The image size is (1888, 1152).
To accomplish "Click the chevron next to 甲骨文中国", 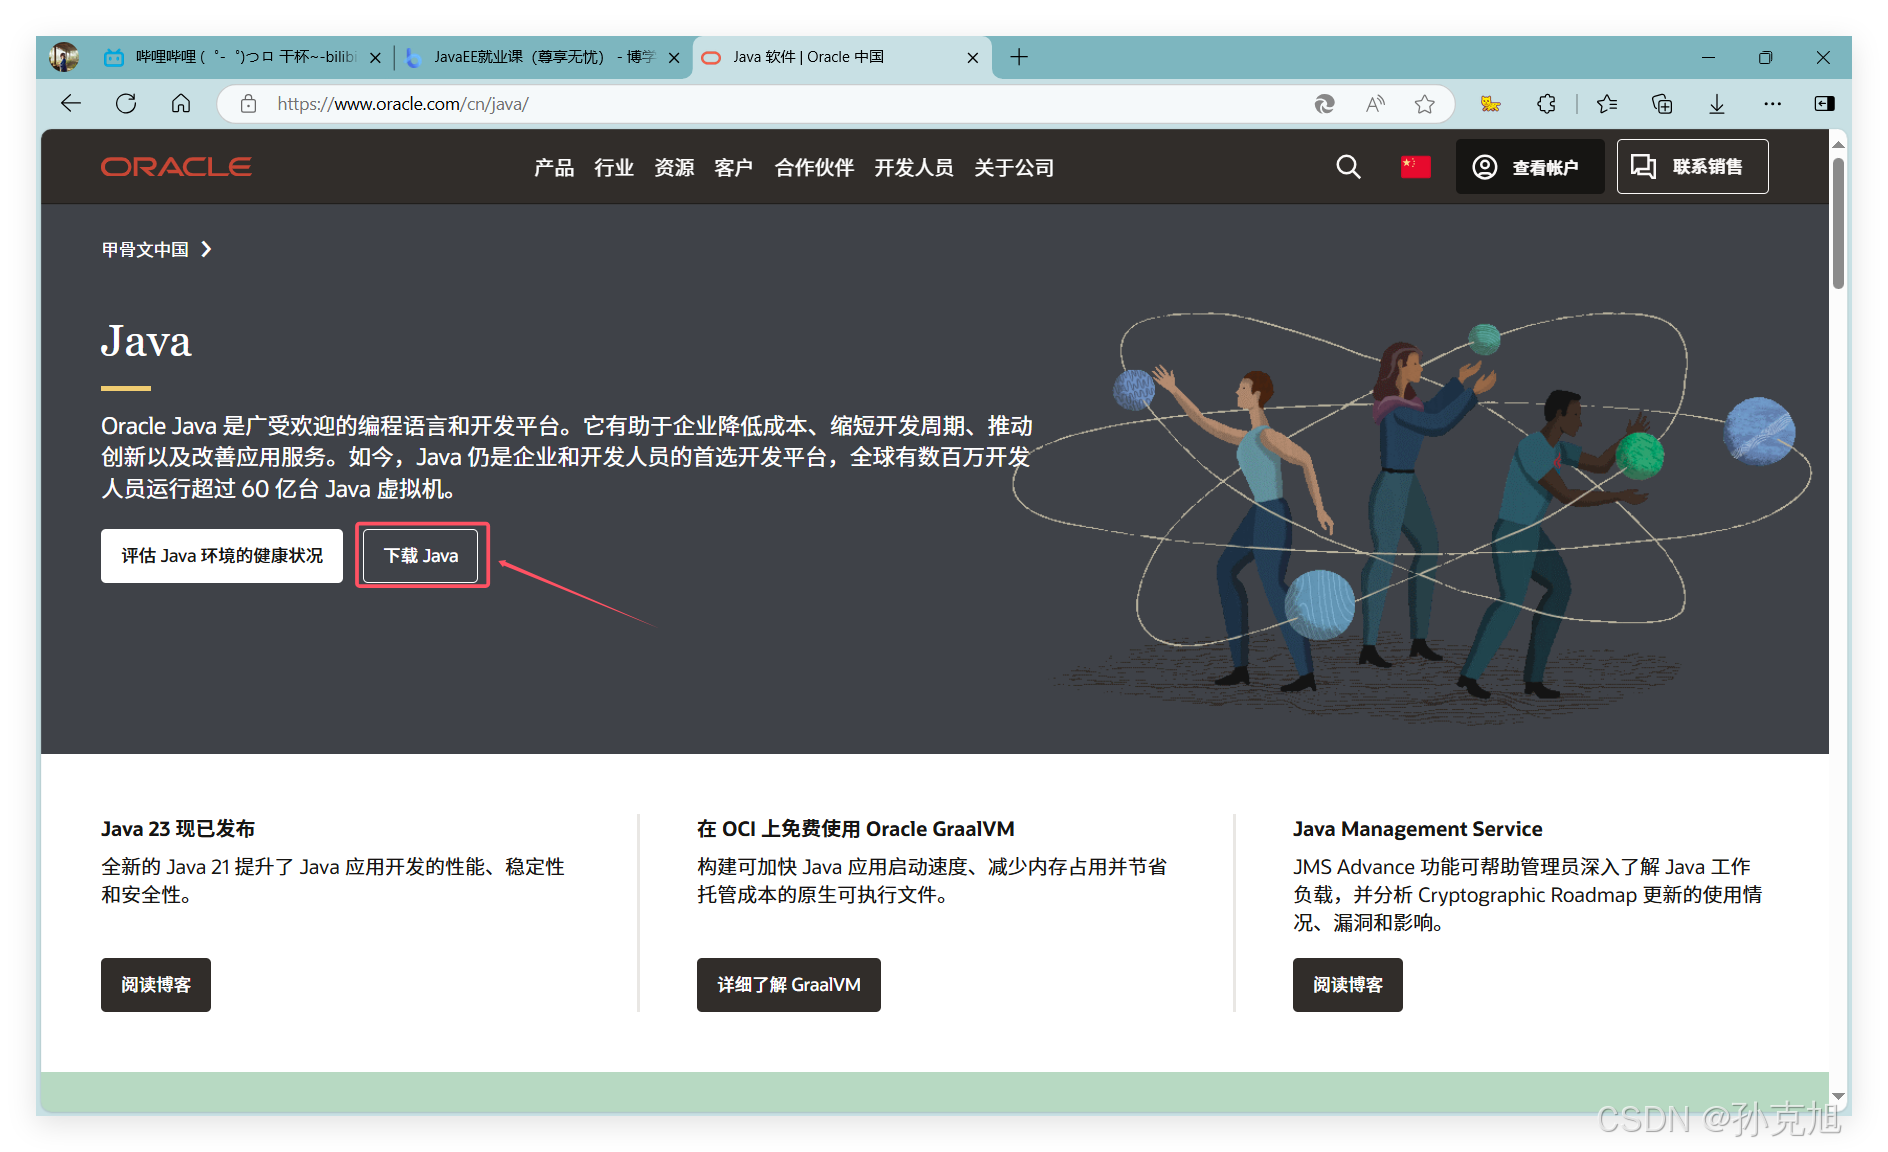I will tap(206, 249).
